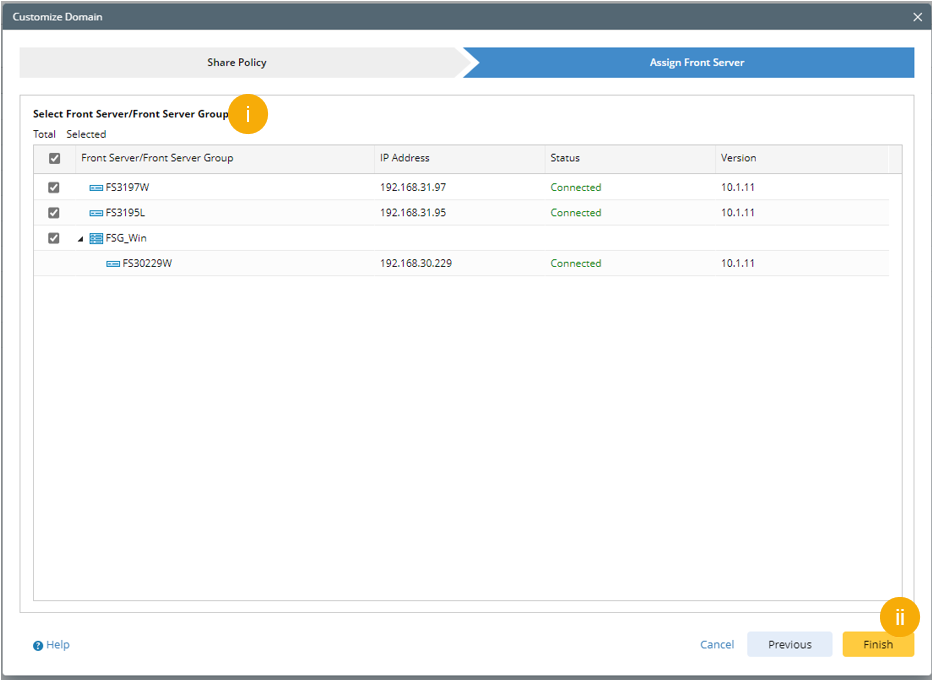Click Connected status of FS3197W

(576, 187)
